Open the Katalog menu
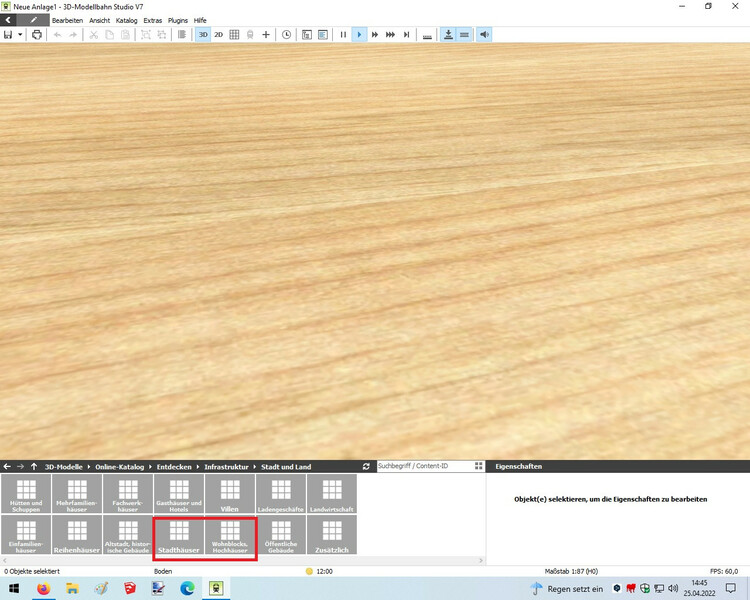Image resolution: width=750 pixels, height=600 pixels. (126, 20)
